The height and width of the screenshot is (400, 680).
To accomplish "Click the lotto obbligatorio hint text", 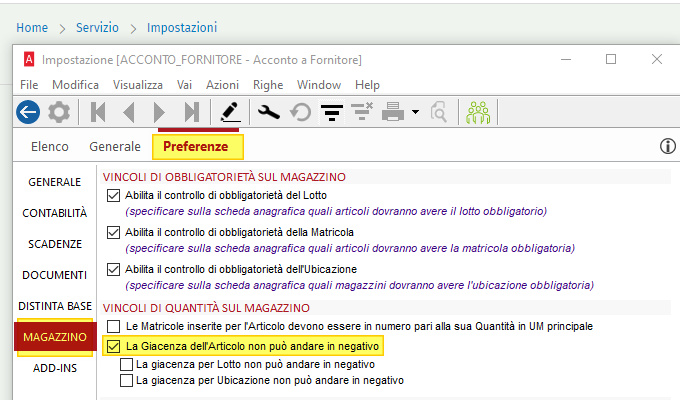I will tap(336, 211).
